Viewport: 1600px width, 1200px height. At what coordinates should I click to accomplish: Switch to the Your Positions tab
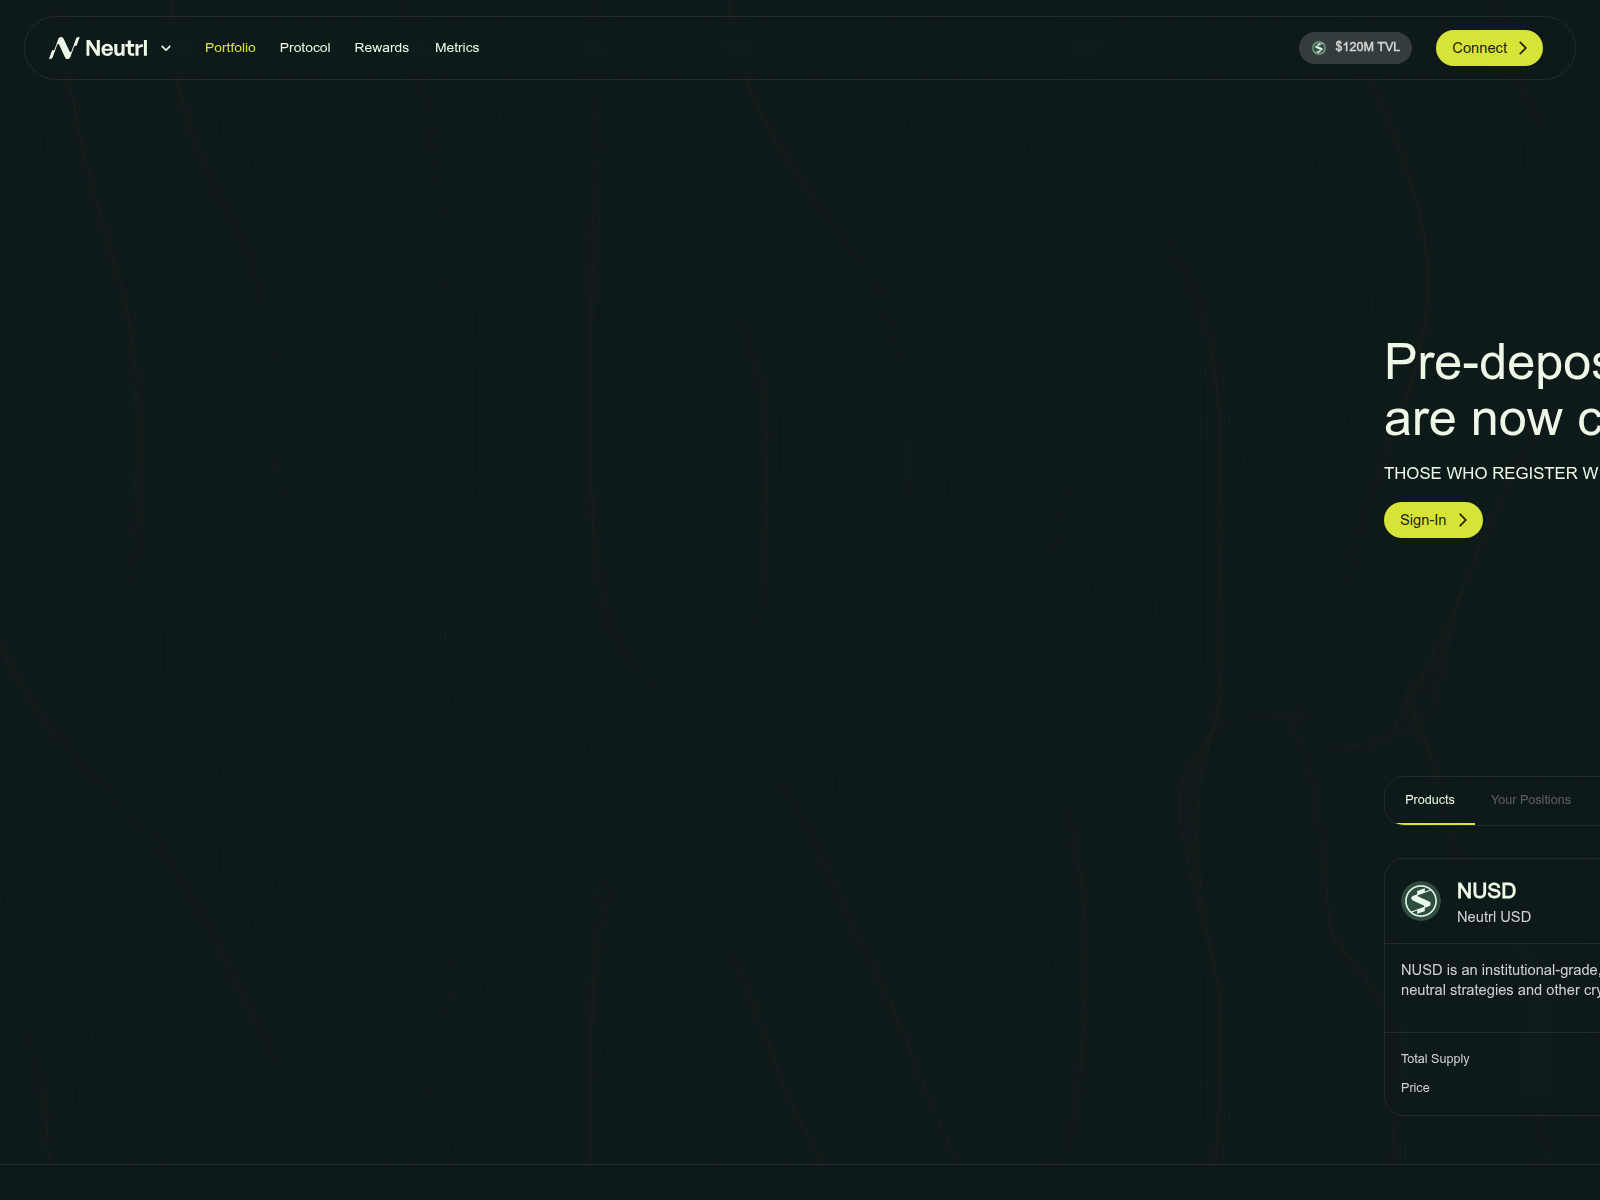coord(1531,800)
